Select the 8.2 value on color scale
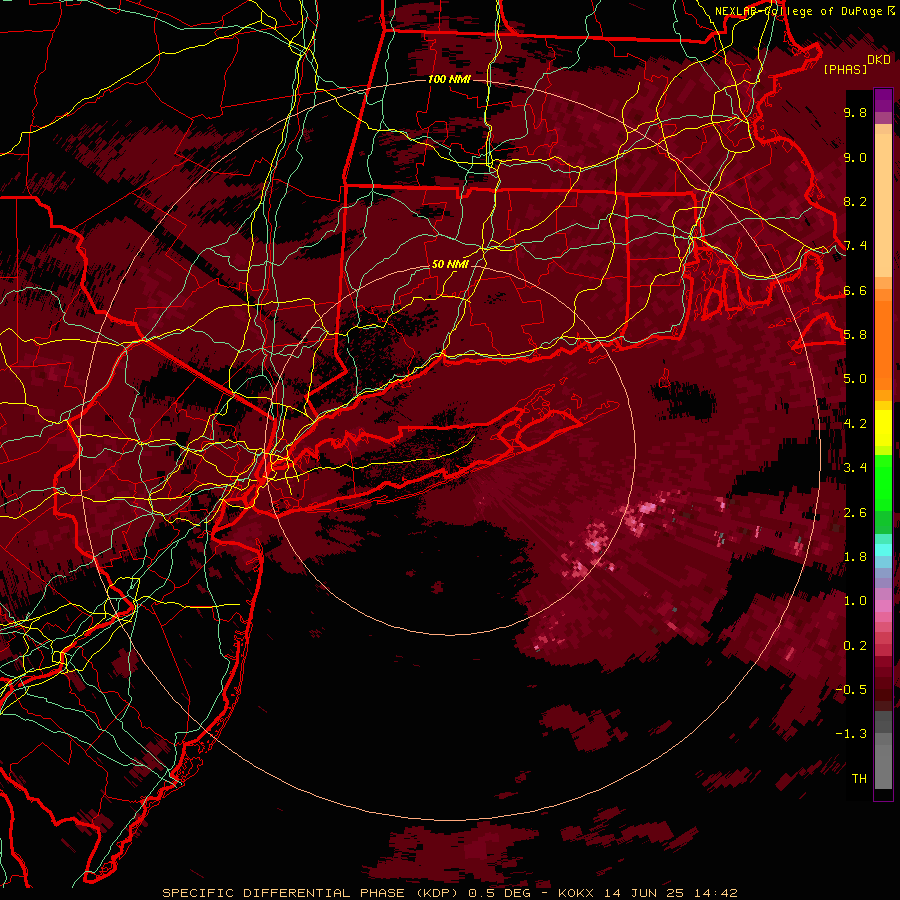The height and width of the screenshot is (900, 900). click(855, 201)
